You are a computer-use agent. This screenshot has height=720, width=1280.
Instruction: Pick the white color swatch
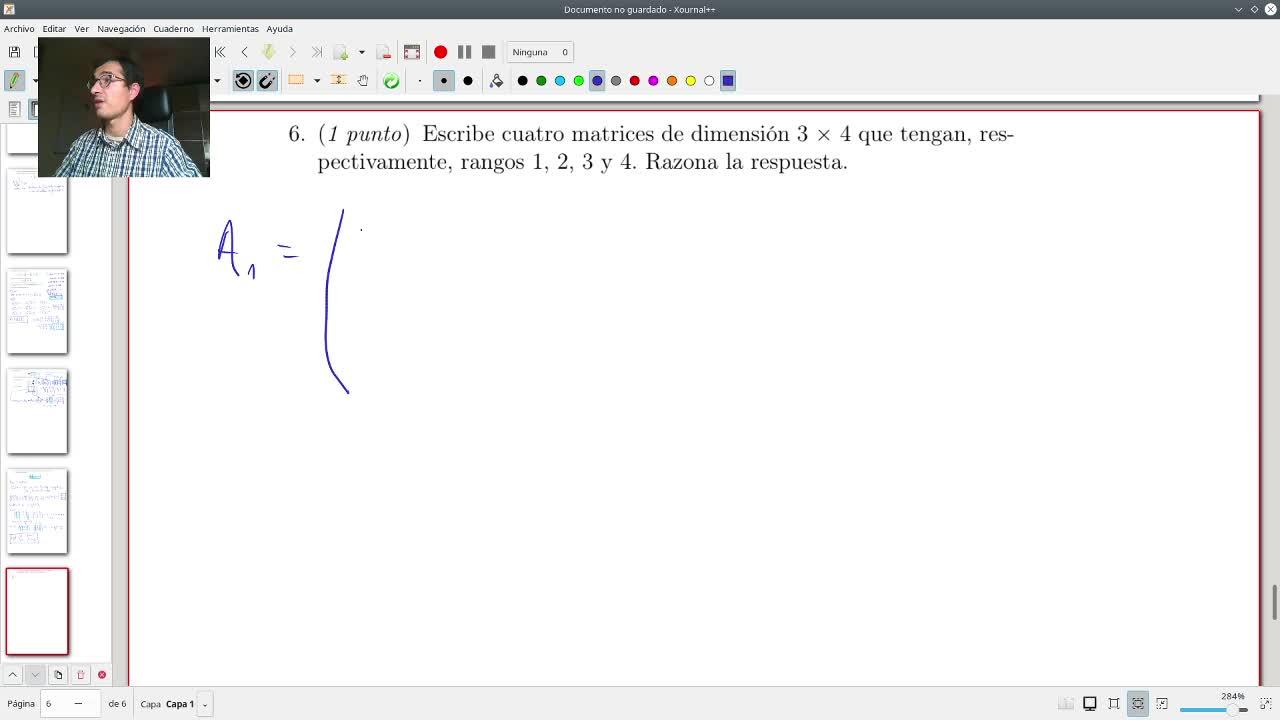pos(709,81)
